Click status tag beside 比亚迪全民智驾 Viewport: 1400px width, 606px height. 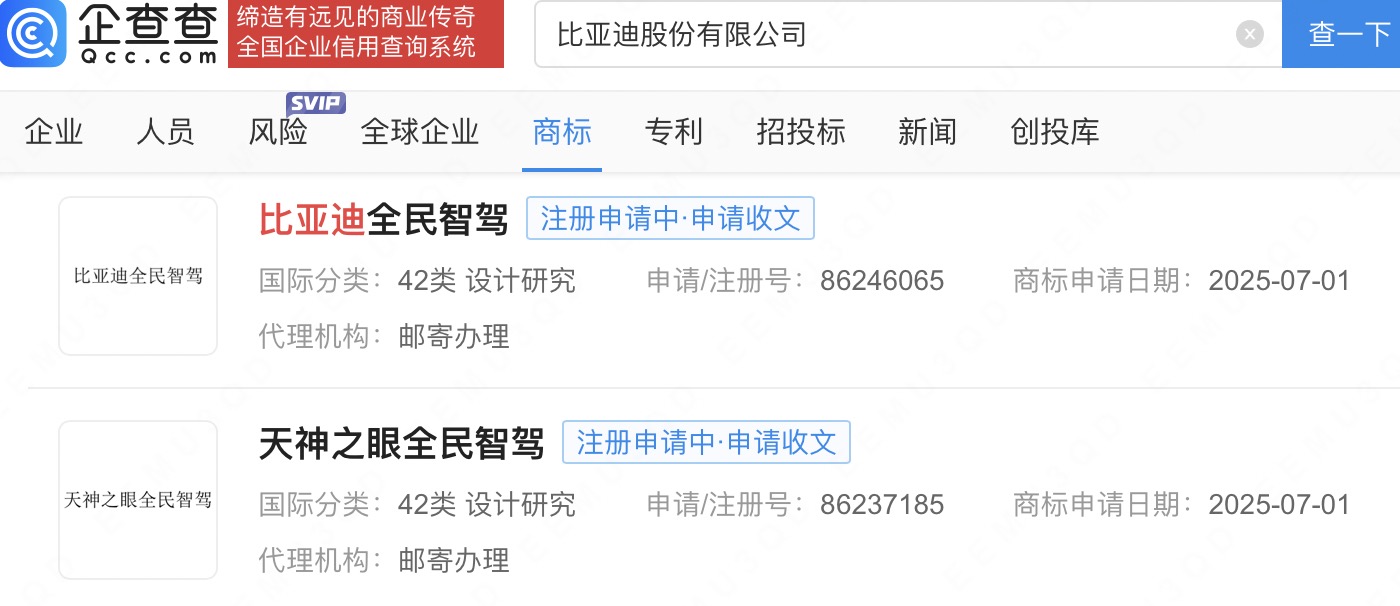pyautogui.click(x=671, y=219)
